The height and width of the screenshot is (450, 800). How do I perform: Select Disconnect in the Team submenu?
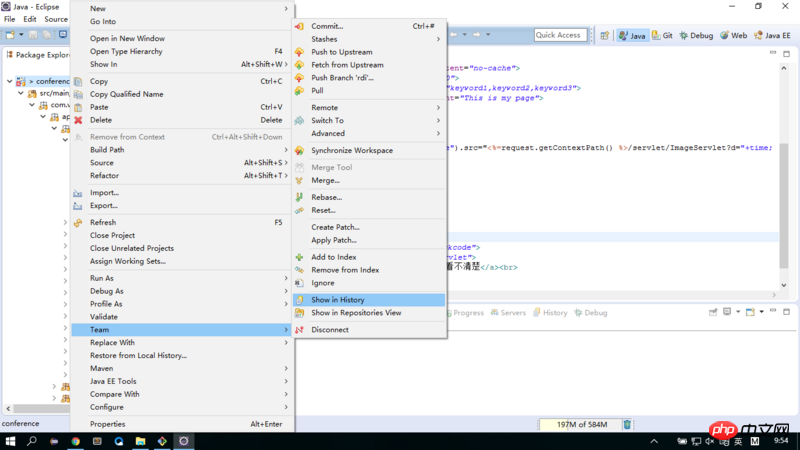[x=329, y=330]
